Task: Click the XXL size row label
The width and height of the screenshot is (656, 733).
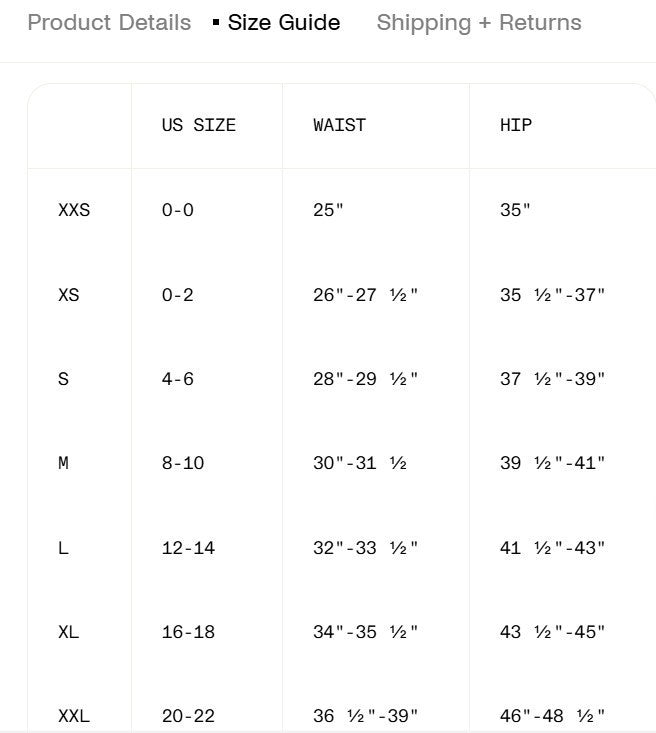Action: [74, 716]
